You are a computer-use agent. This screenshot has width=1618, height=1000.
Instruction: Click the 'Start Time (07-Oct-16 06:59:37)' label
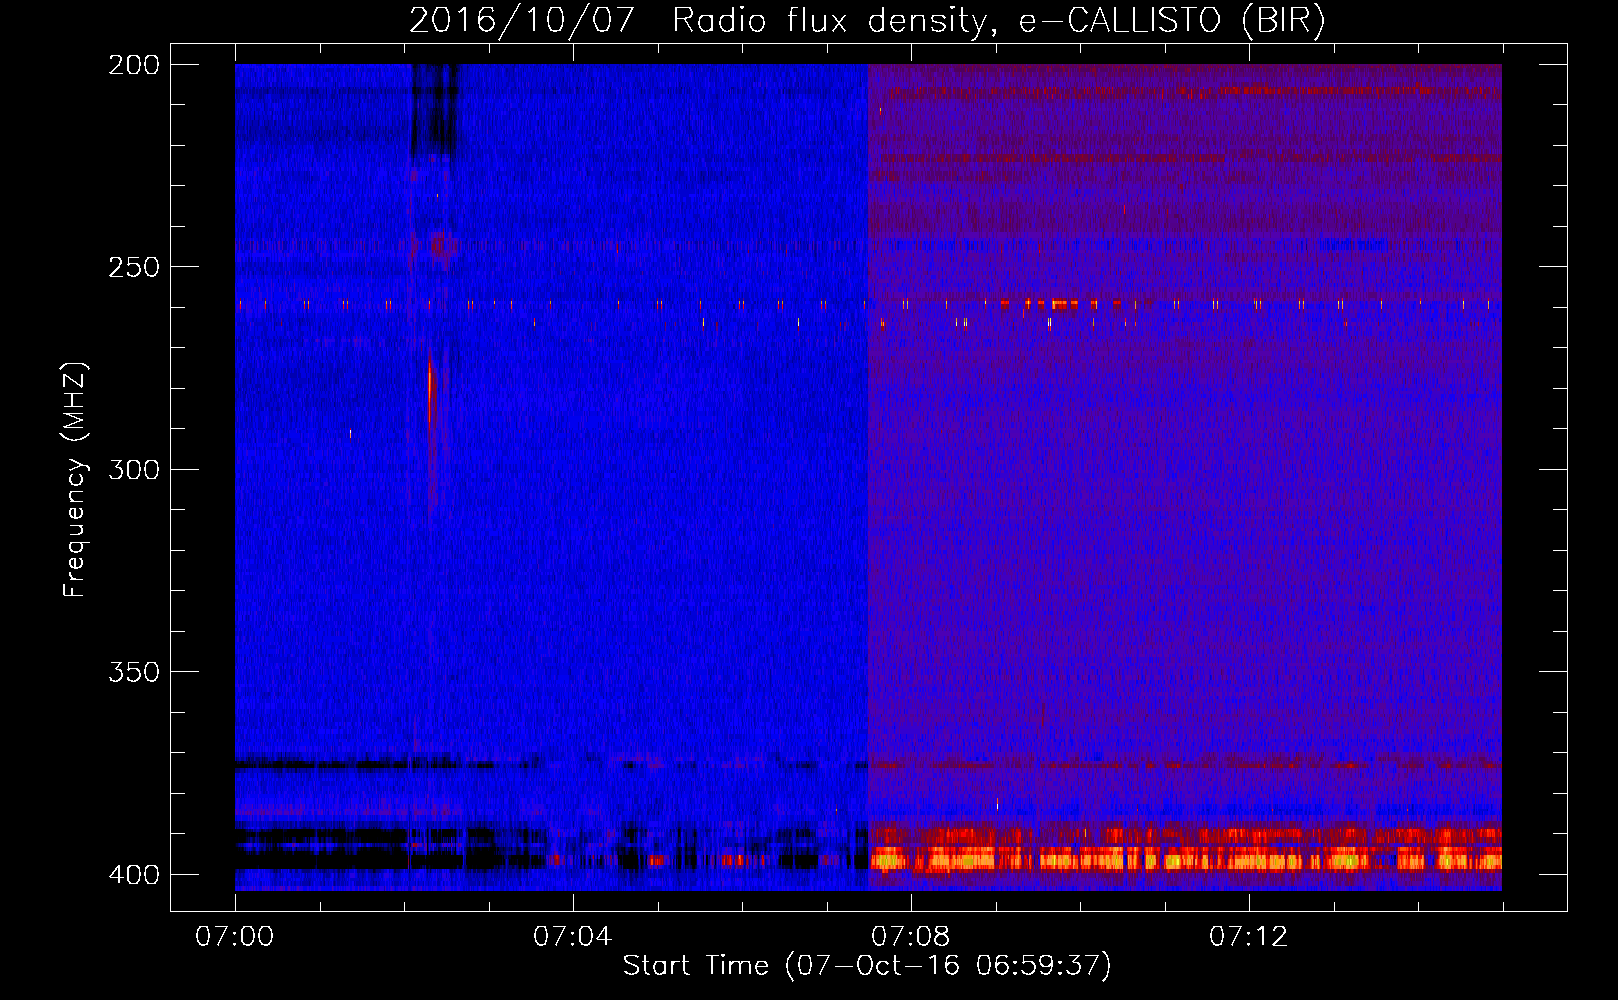pyautogui.click(x=867, y=966)
